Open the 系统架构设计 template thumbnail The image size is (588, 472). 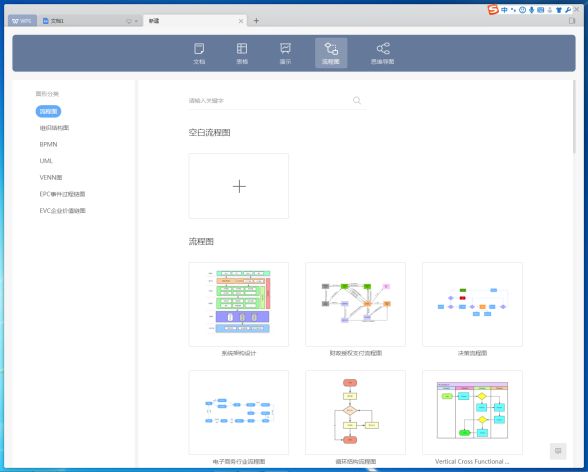coord(239,304)
